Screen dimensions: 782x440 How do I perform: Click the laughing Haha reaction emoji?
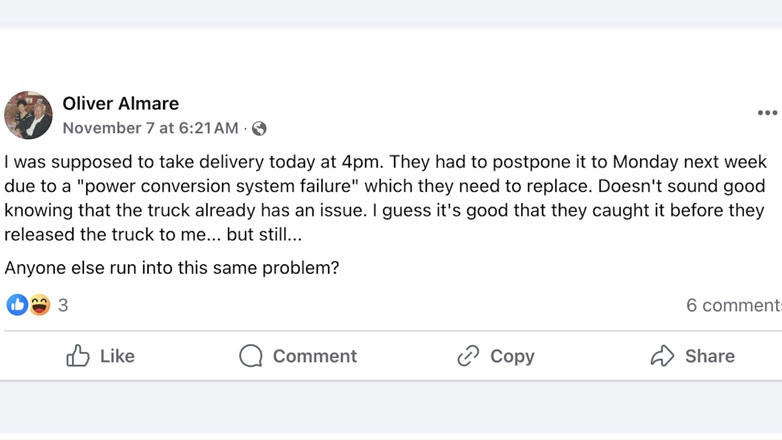click(39, 305)
